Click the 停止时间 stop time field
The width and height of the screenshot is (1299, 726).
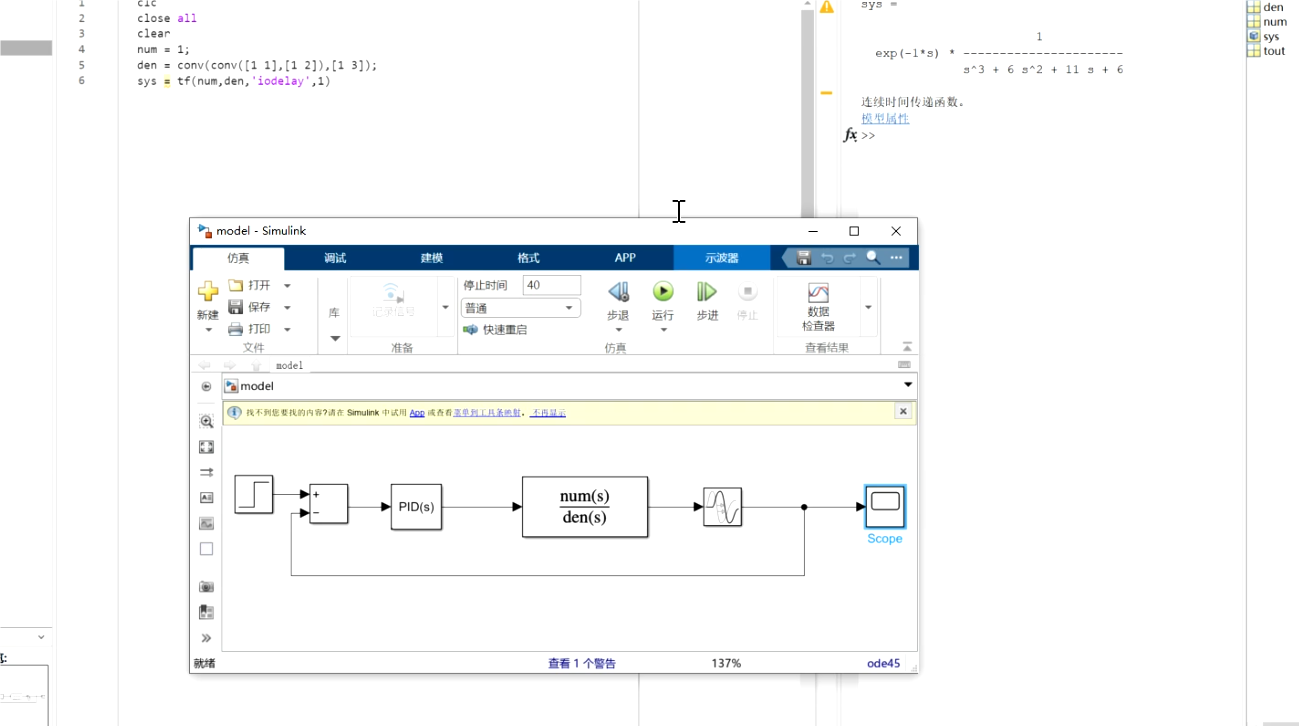coord(552,285)
